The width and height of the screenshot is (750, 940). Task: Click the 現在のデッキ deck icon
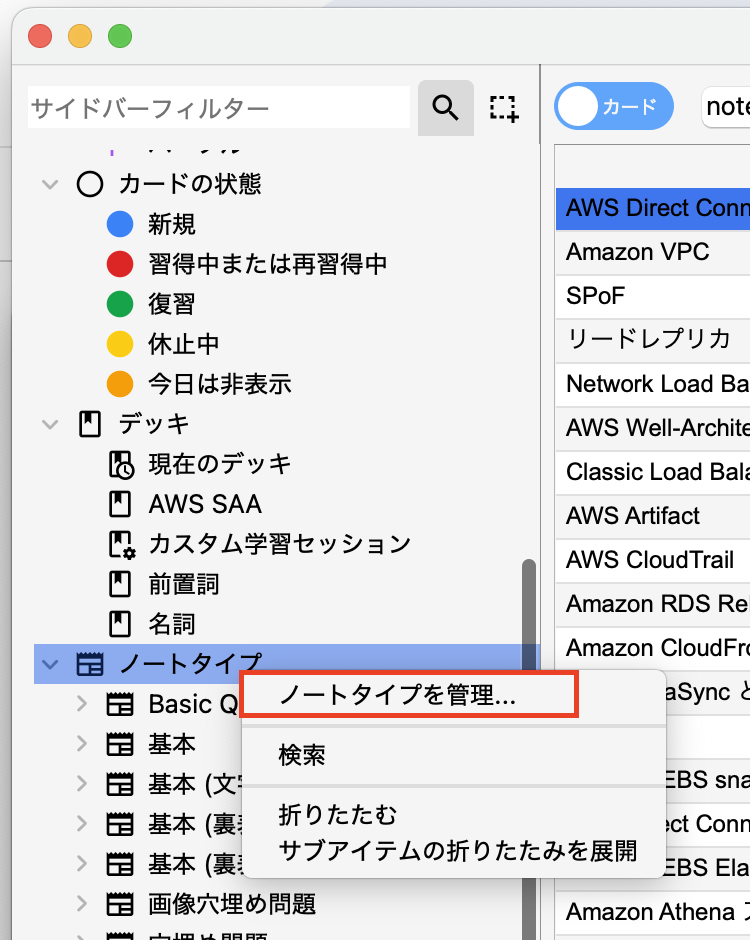pyautogui.click(x=120, y=464)
